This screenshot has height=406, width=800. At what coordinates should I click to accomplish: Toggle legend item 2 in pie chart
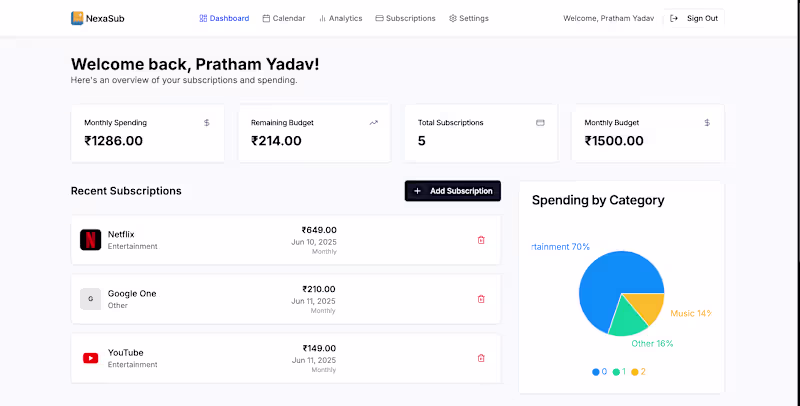638,372
